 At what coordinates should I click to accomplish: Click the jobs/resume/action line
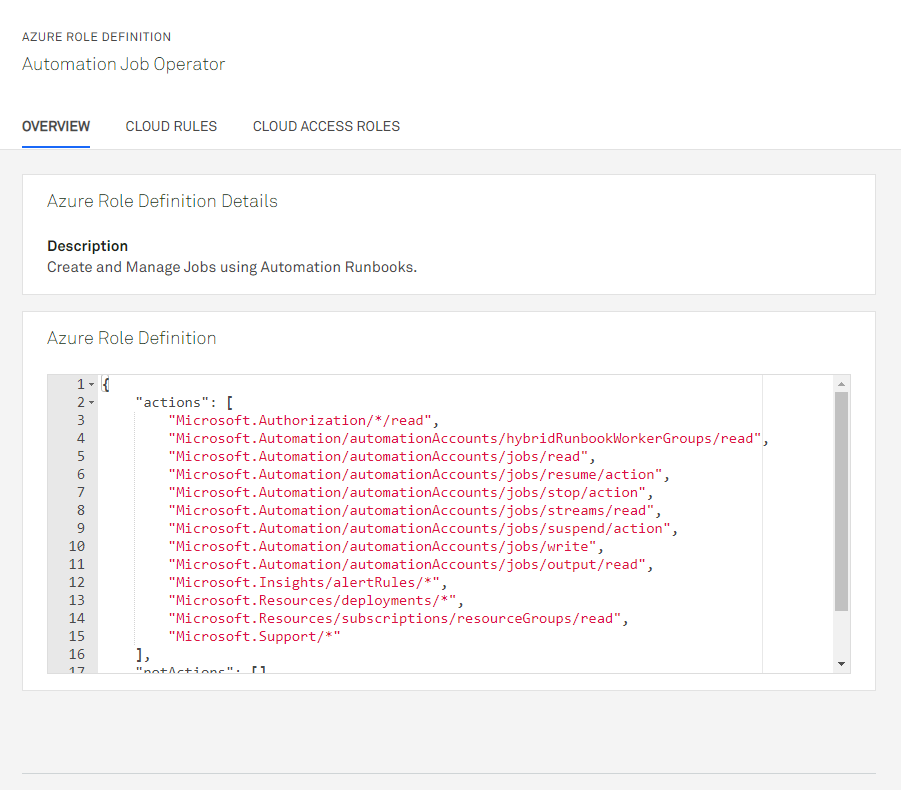[419, 475]
